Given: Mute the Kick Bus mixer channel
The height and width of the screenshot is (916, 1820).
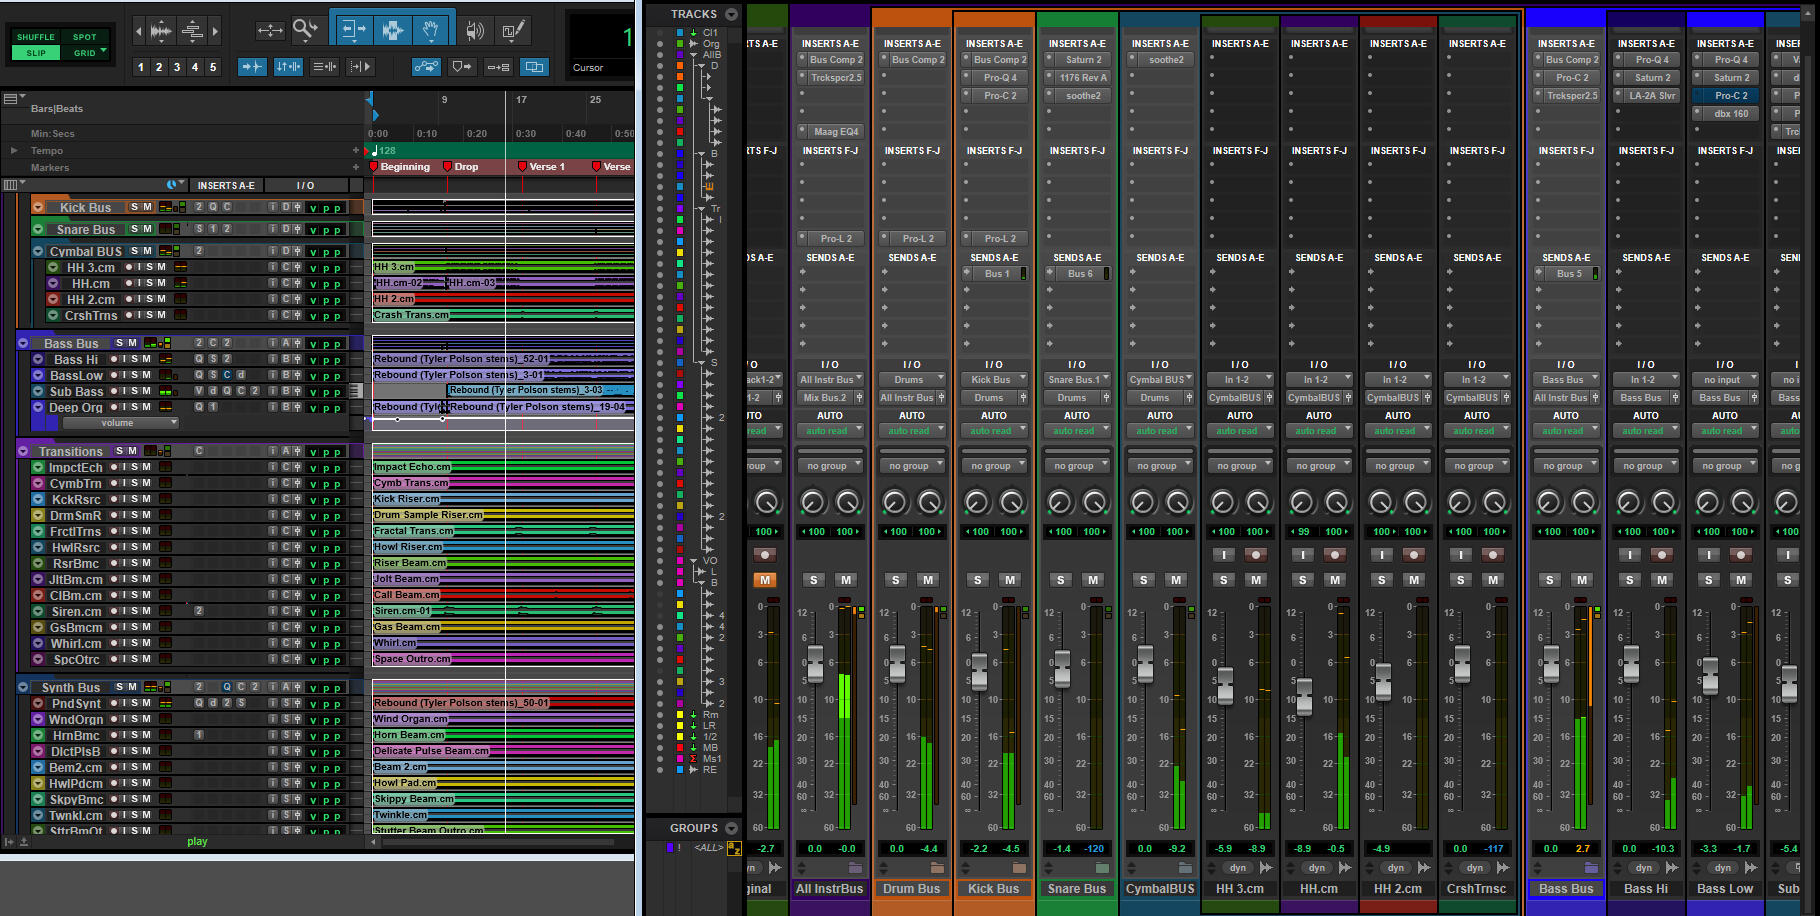Looking at the screenshot, I should coord(1010,580).
